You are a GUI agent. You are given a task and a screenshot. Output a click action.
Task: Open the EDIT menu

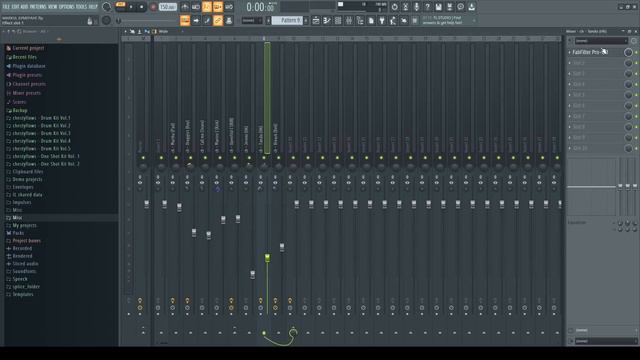point(15,7)
